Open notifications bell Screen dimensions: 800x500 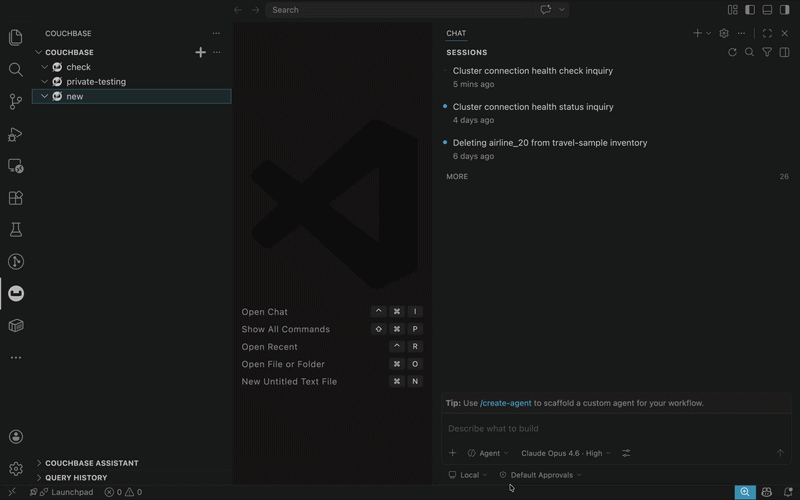[788, 492]
